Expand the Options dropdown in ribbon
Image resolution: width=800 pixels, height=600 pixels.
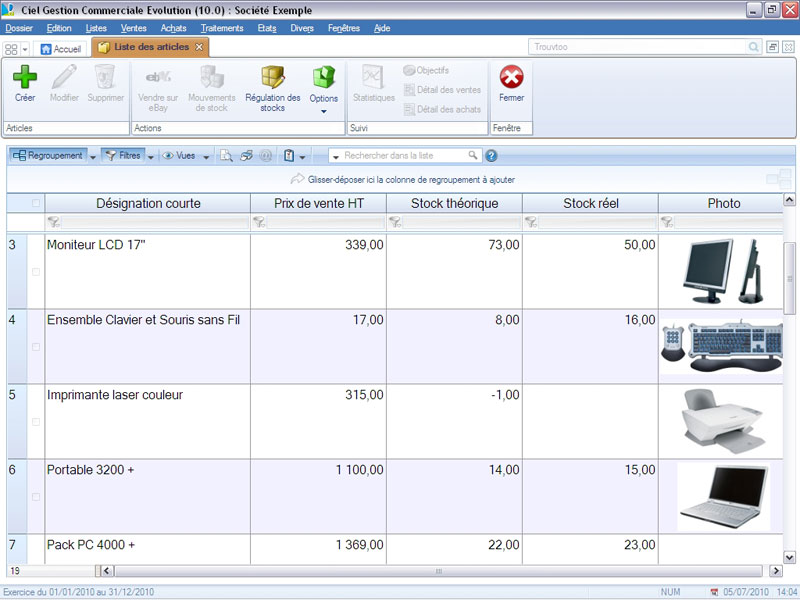pos(324,110)
